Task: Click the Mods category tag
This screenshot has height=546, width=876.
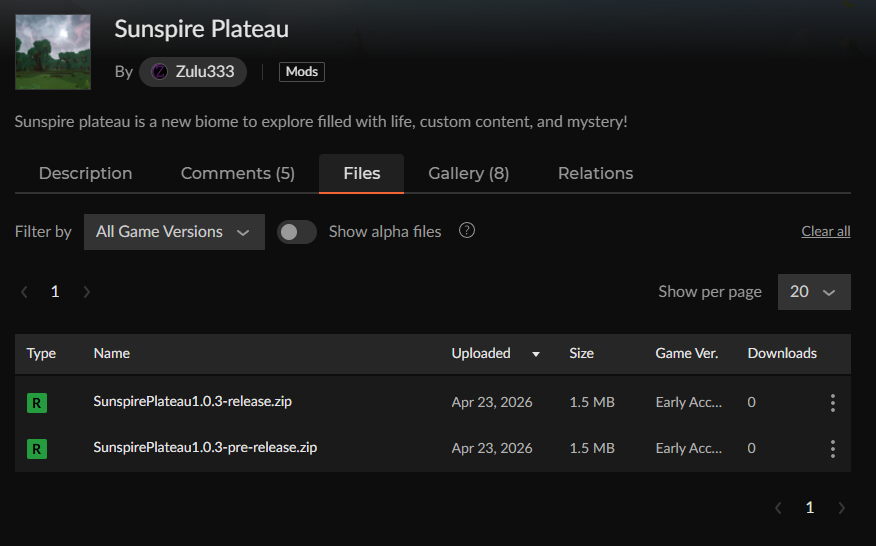Action: pos(302,72)
